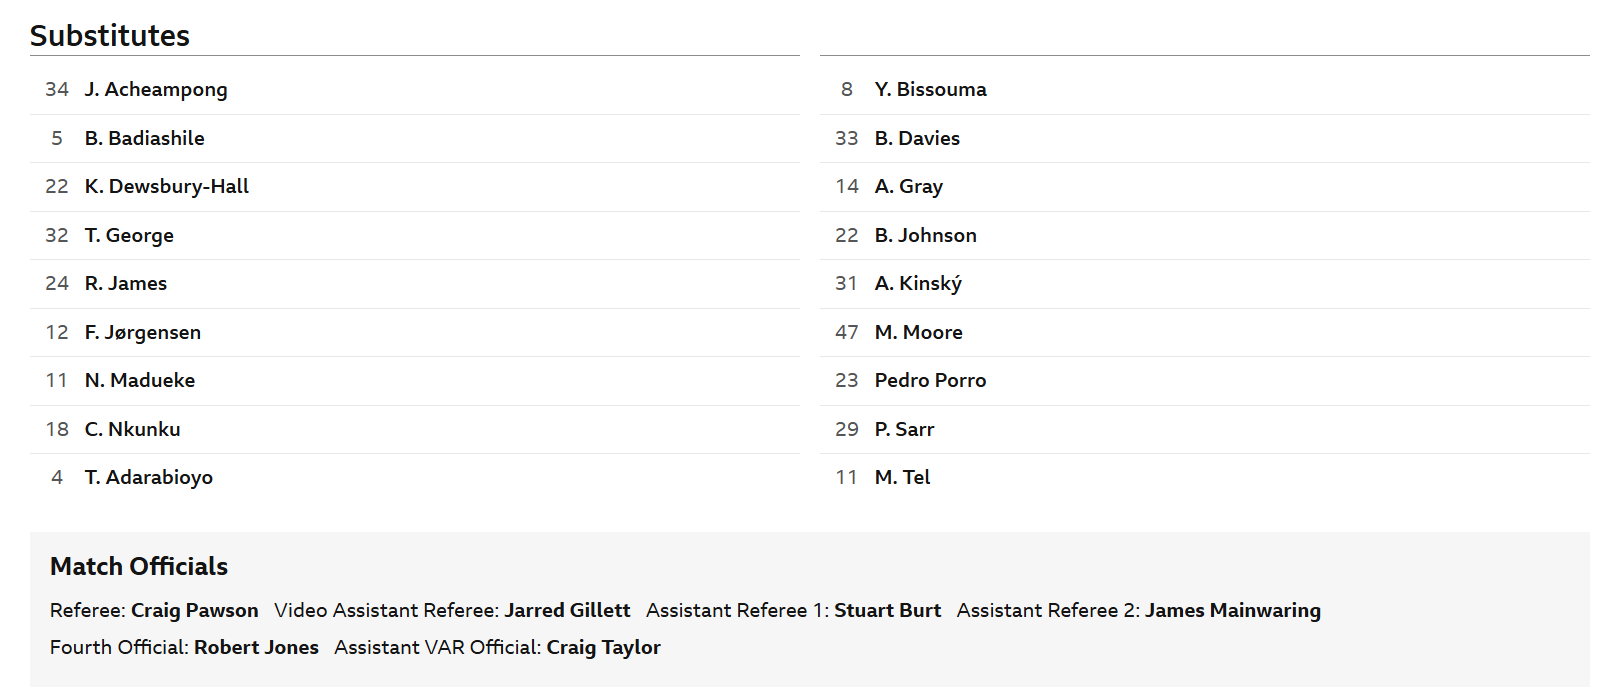Open Pedro Porro's entry
Viewport: 1601px width, 697px height.
[930, 381]
